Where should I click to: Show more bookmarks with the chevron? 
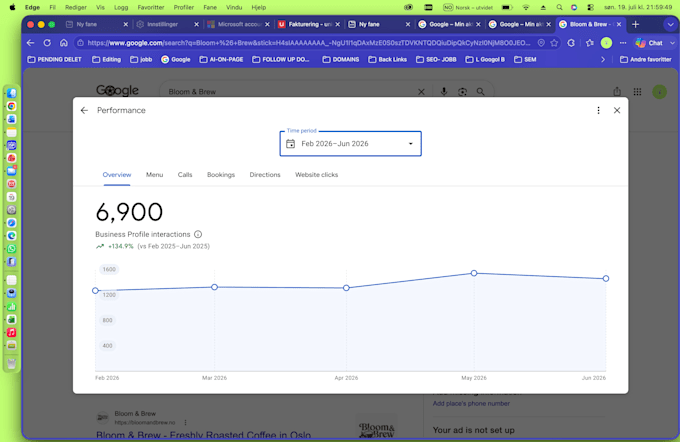603,59
